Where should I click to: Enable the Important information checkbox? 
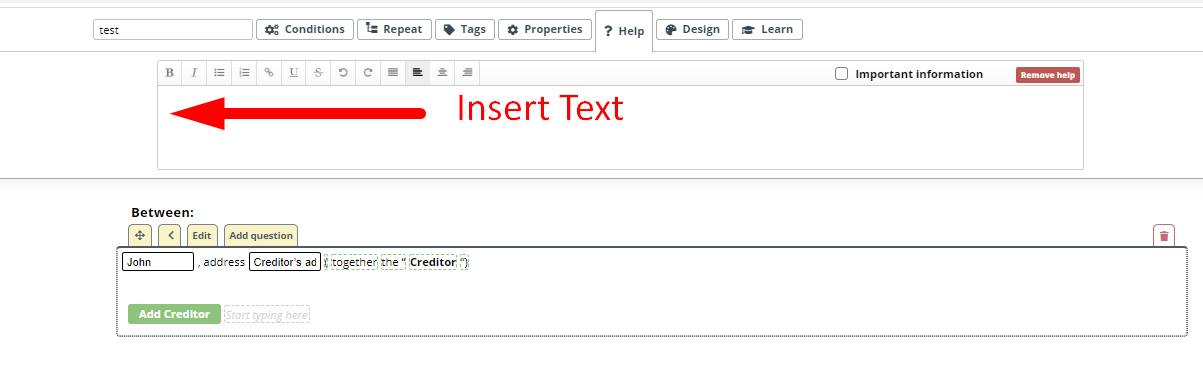tap(842, 74)
